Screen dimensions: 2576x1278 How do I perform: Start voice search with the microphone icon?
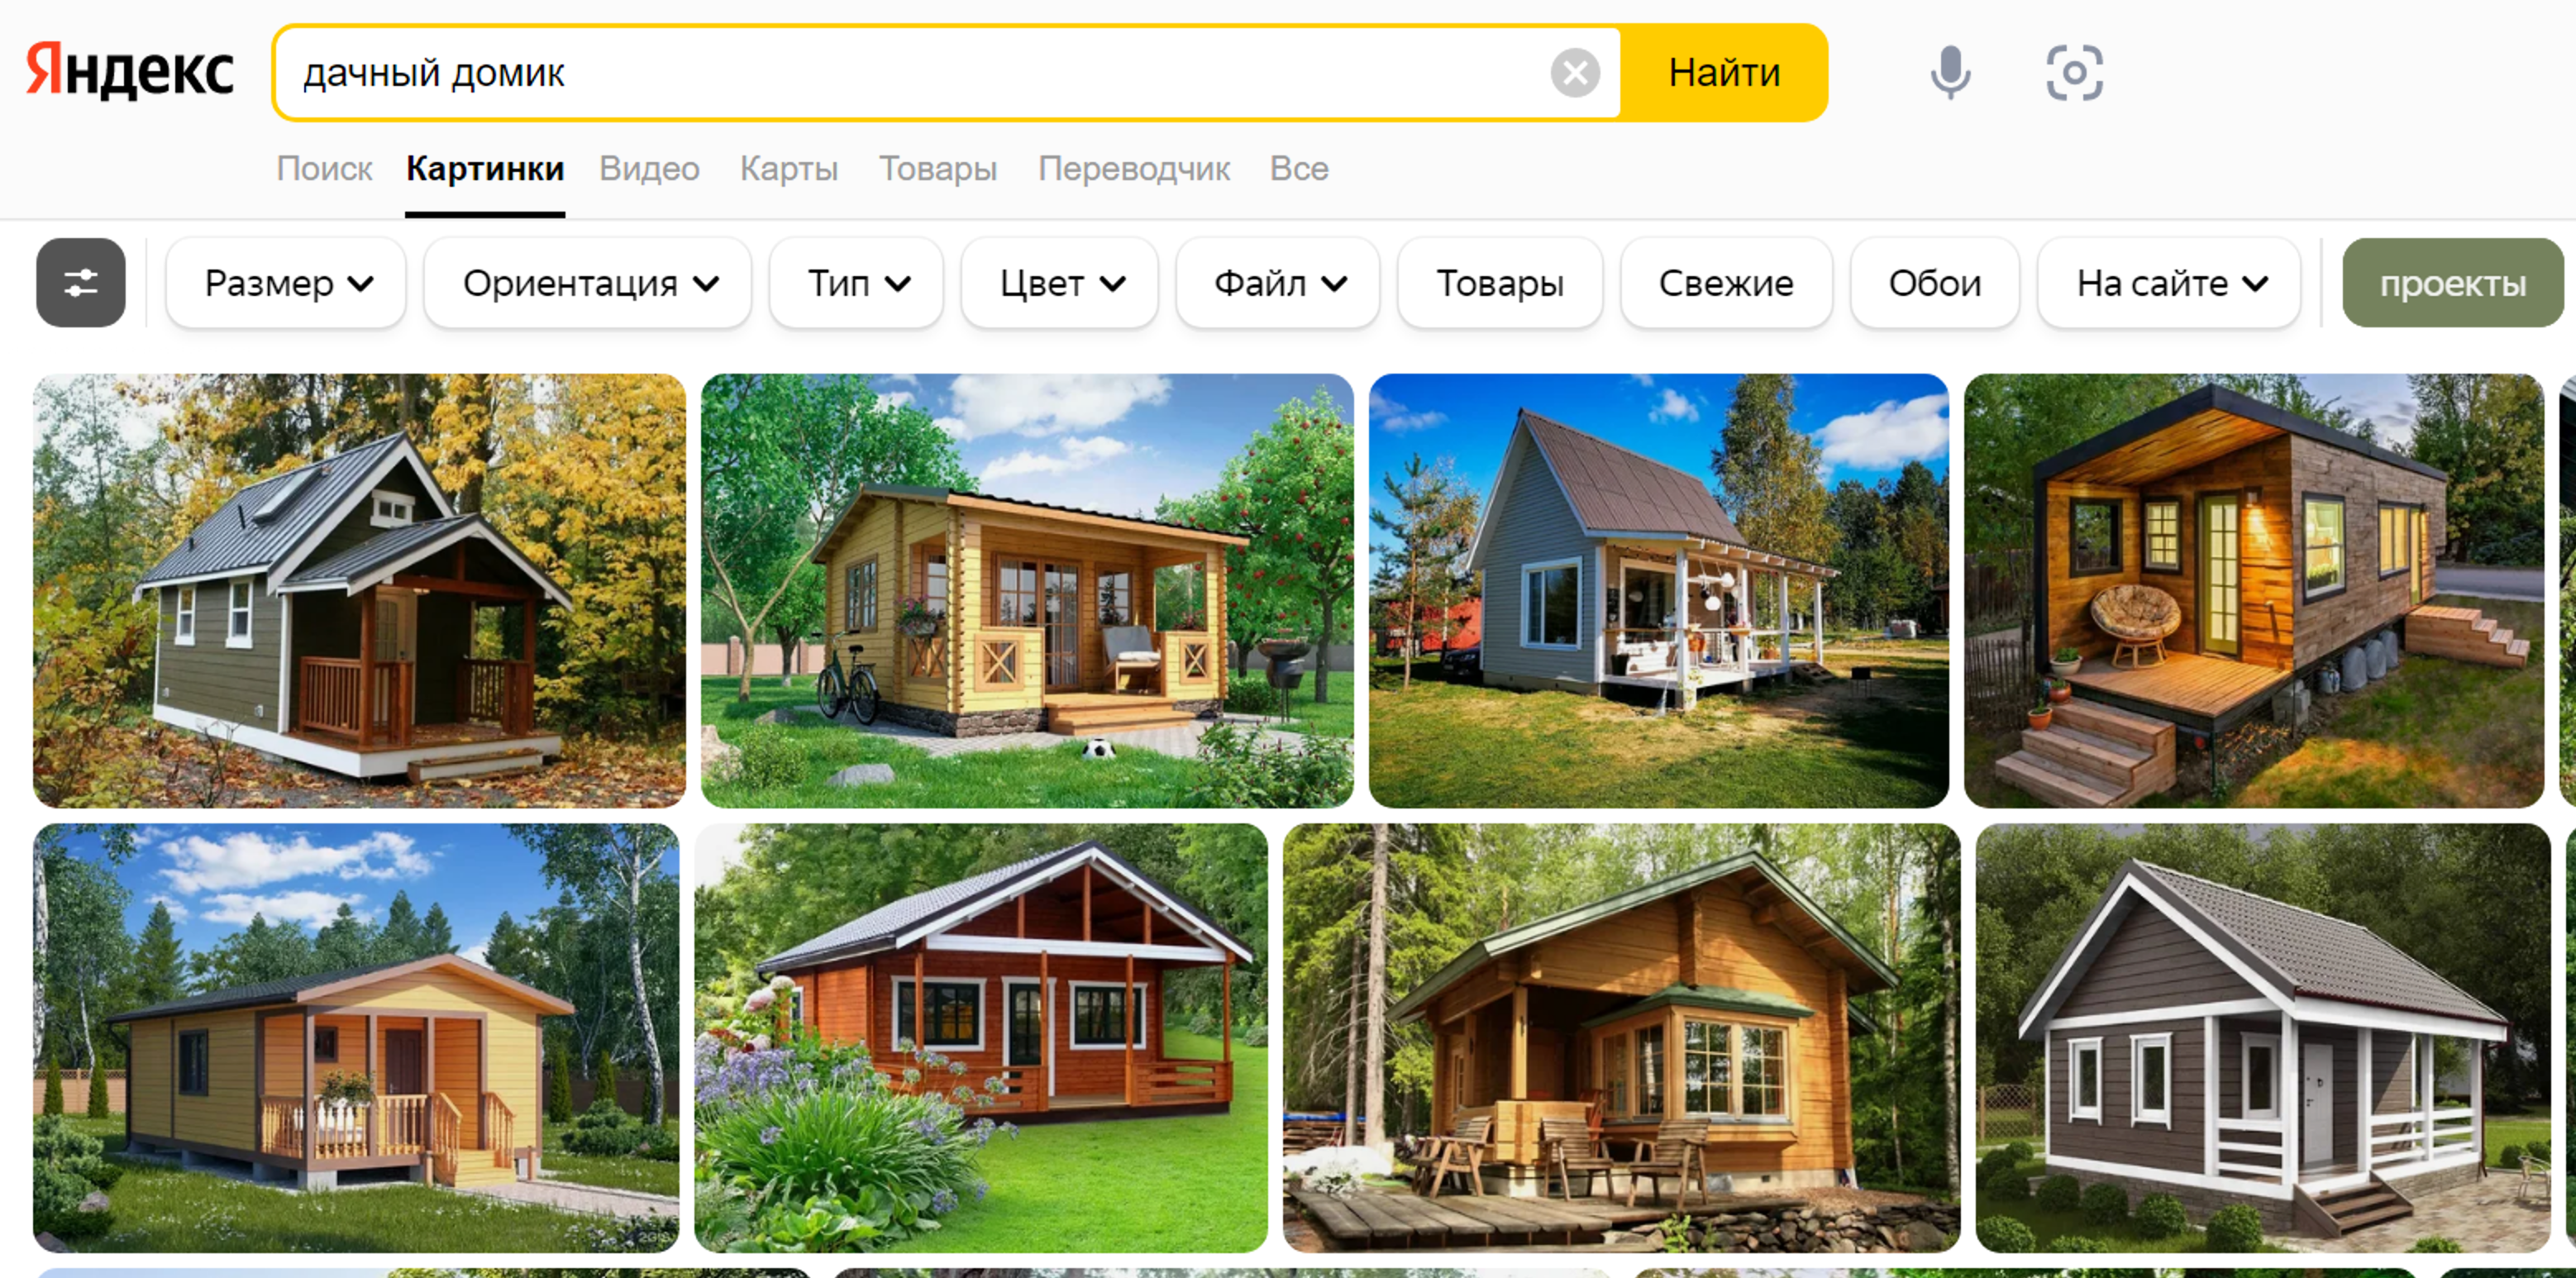[1949, 72]
